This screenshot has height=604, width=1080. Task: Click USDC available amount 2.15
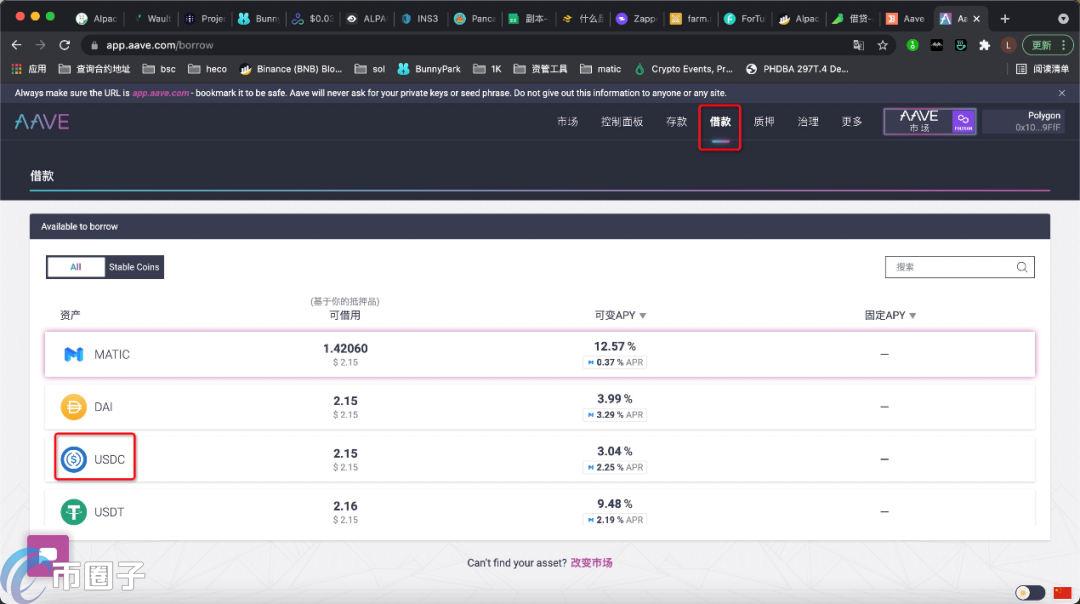pyautogui.click(x=345, y=453)
